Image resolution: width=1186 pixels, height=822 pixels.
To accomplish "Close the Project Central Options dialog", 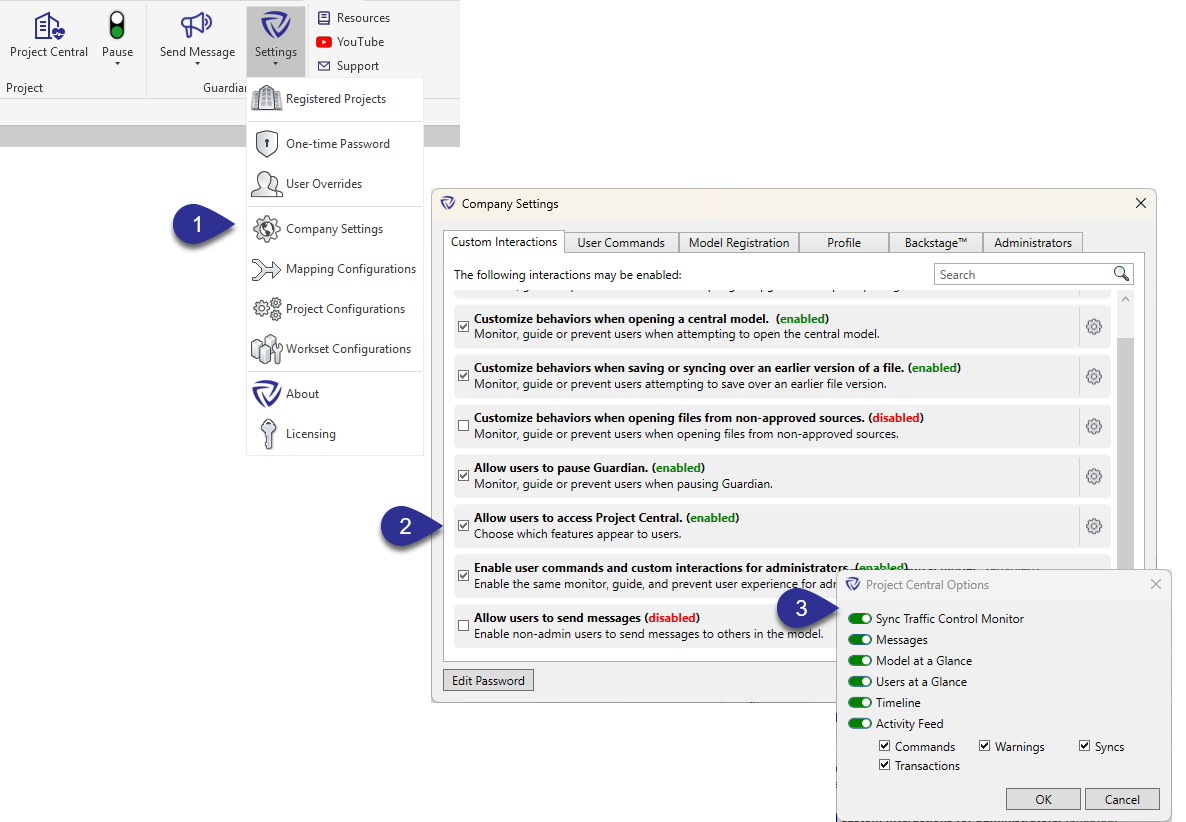I will [1155, 584].
